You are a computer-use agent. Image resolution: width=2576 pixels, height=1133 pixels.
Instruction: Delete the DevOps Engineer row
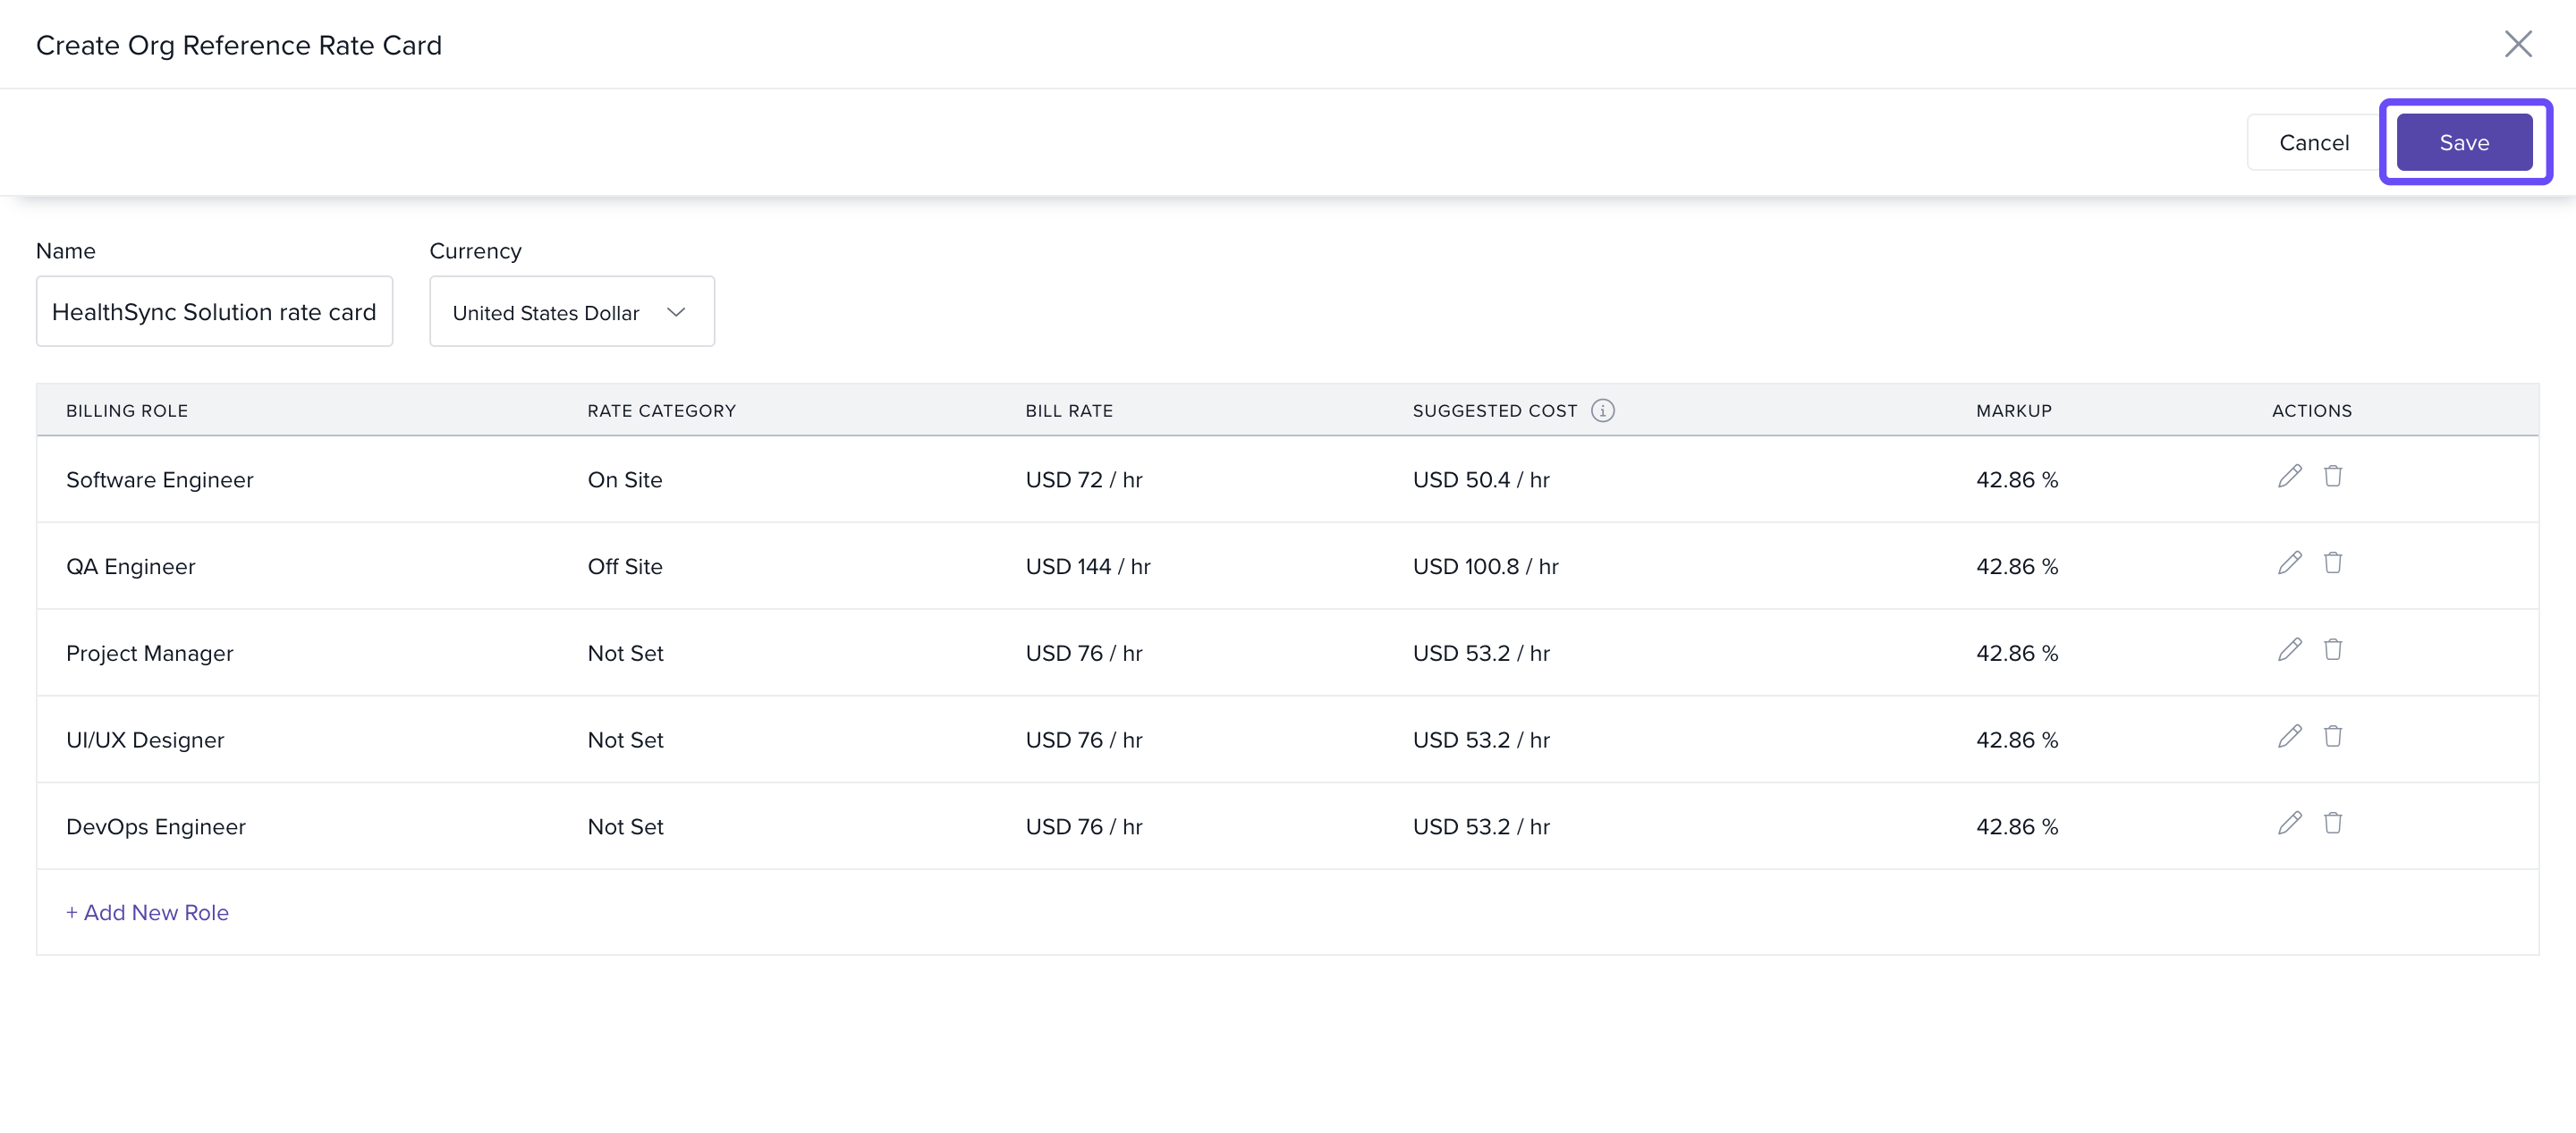pyautogui.click(x=2332, y=823)
